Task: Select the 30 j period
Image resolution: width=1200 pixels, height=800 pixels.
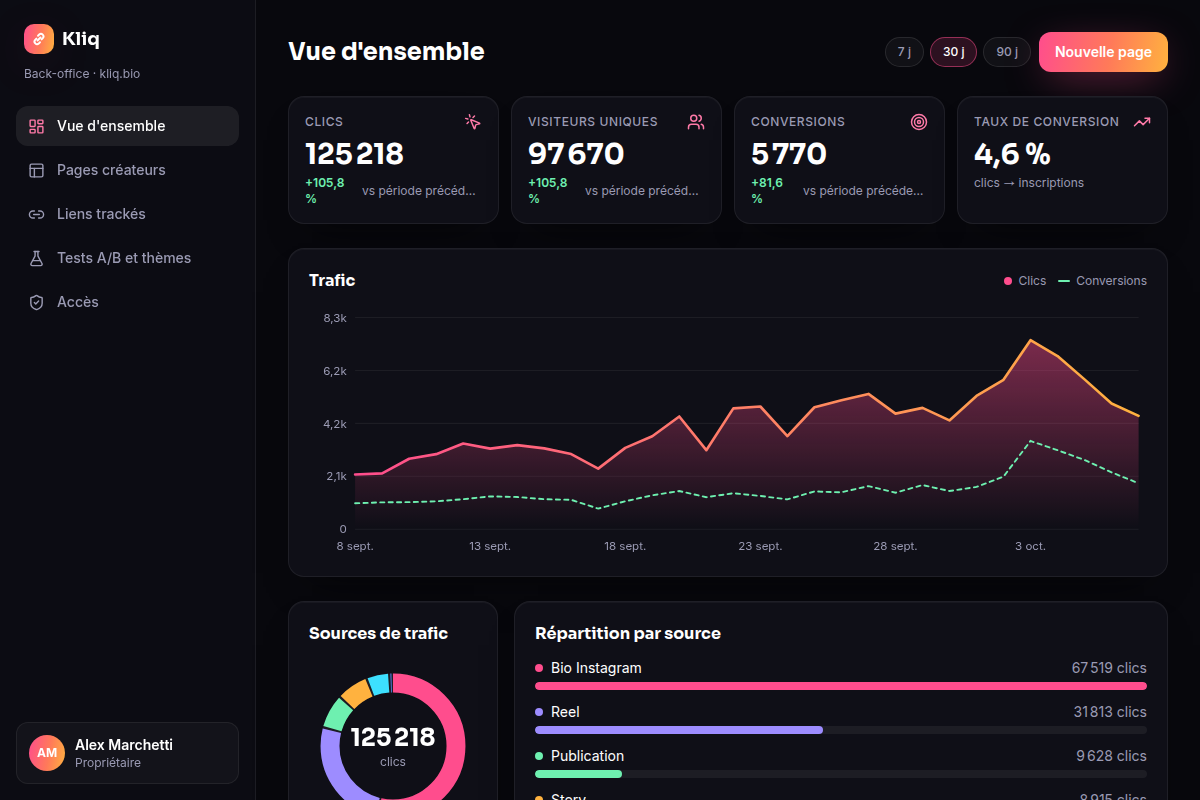Action: tap(953, 52)
